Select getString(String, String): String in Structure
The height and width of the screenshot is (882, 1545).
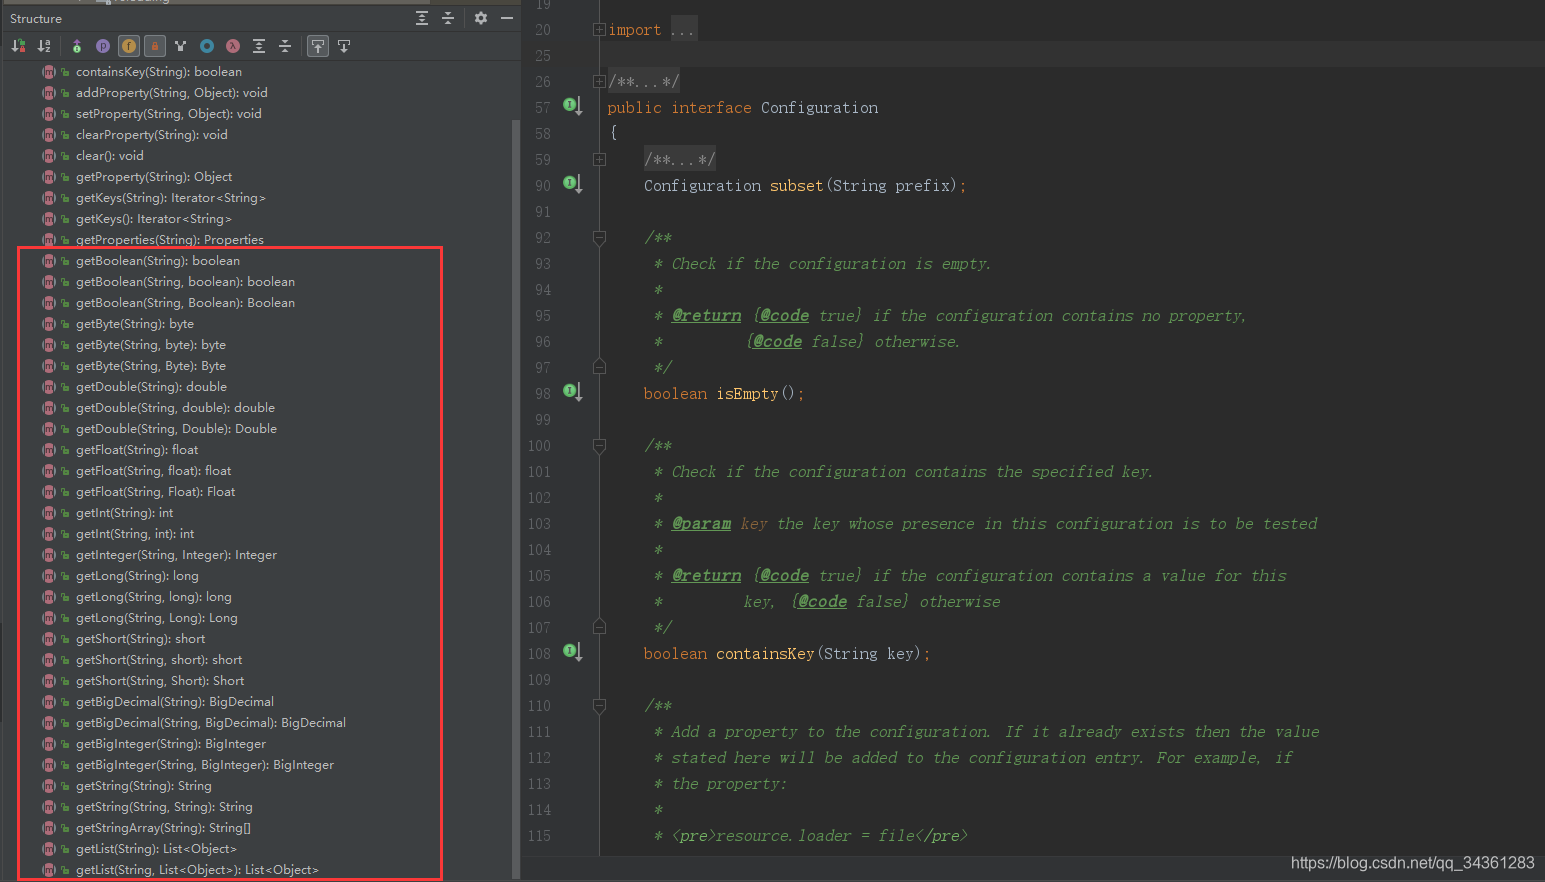pyautogui.click(x=164, y=807)
